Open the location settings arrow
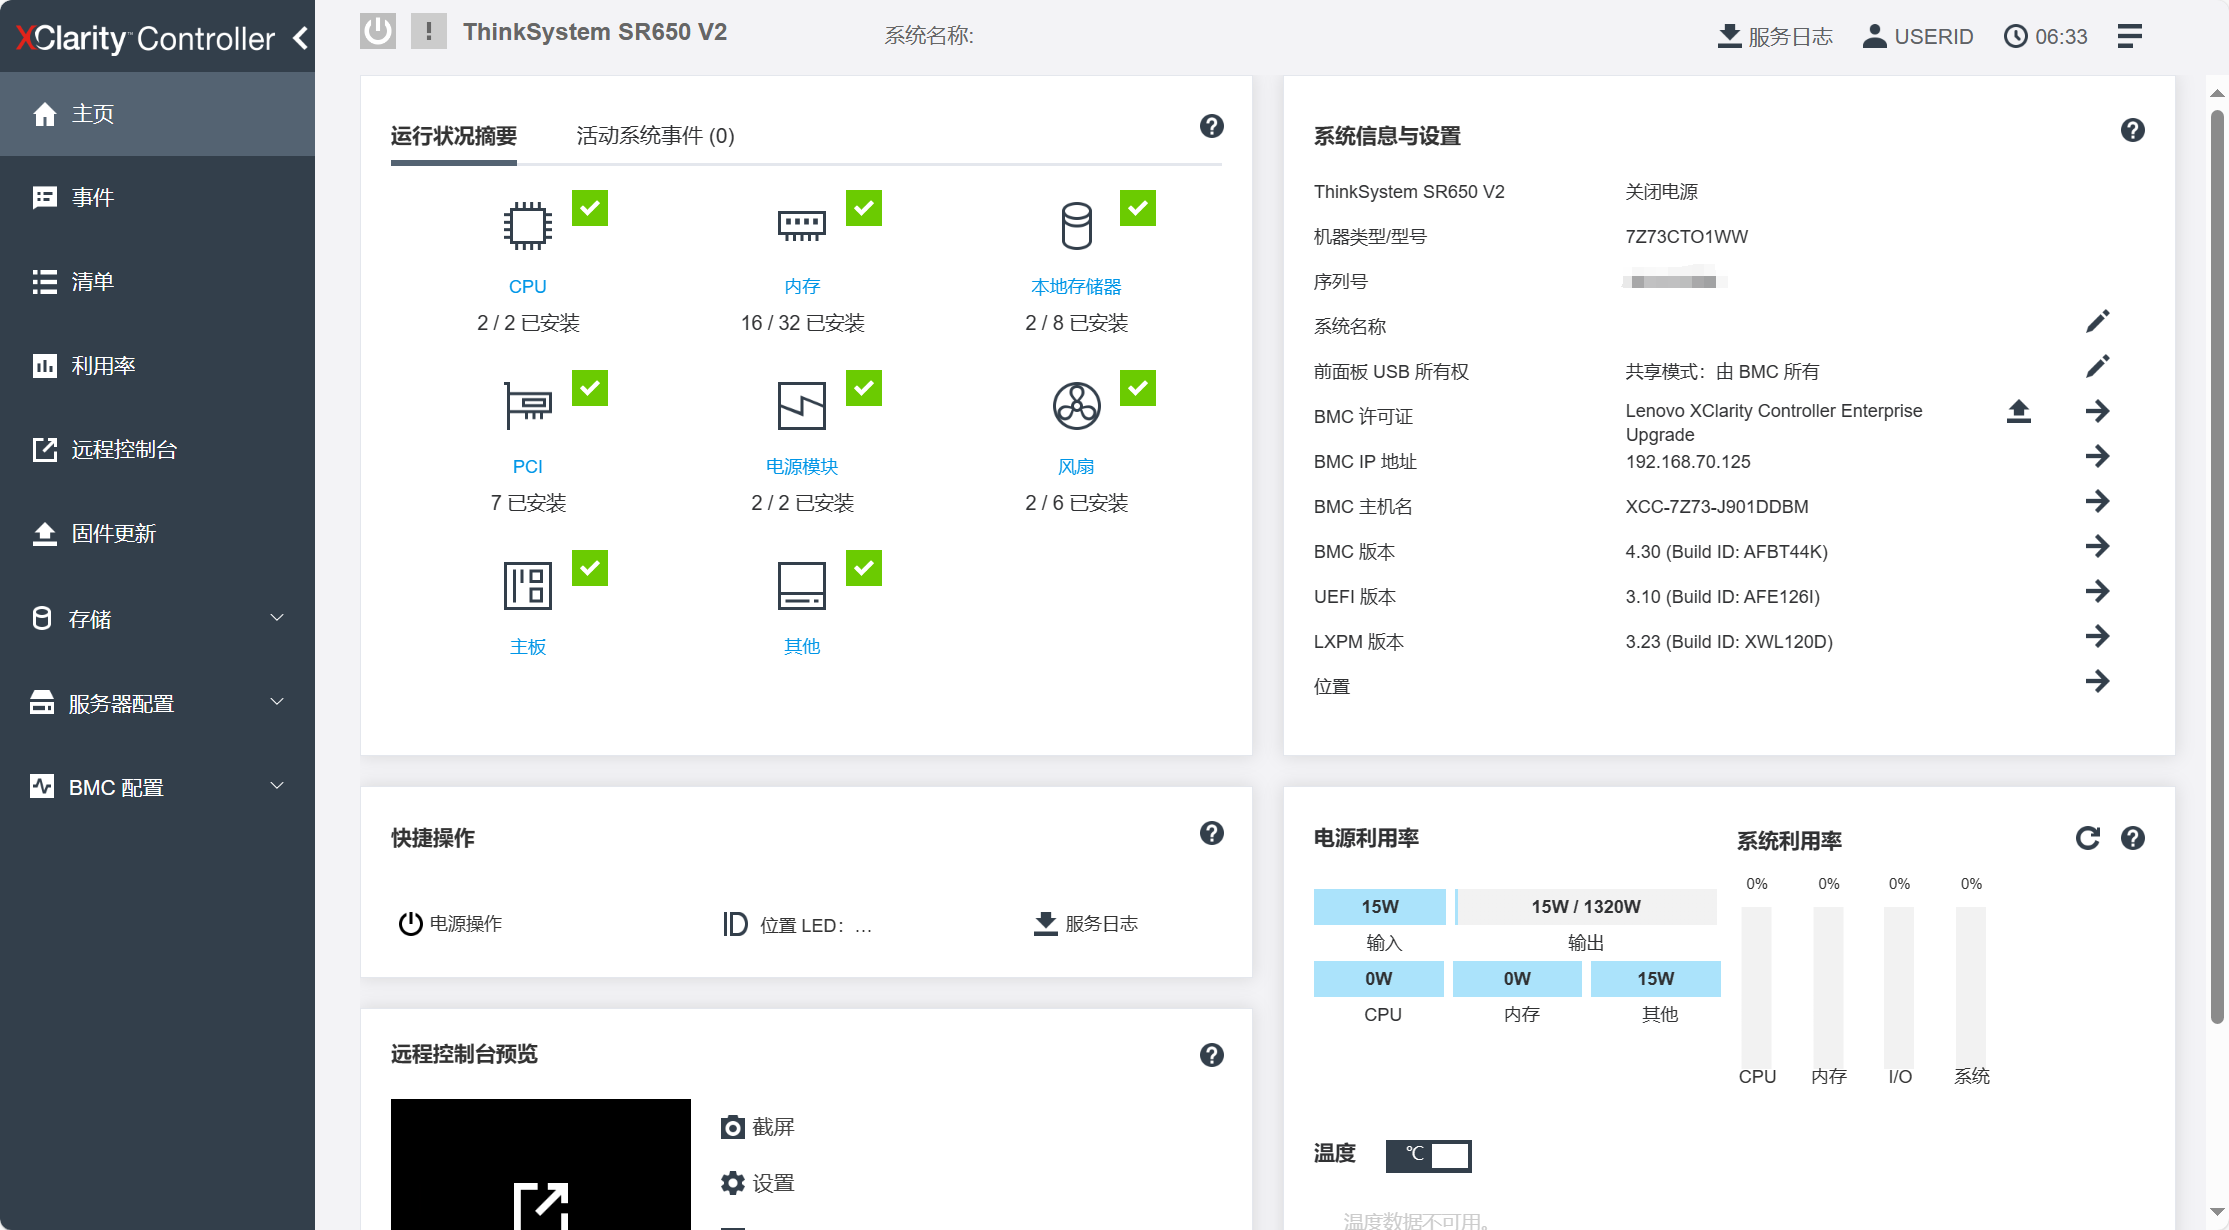The image size is (2229, 1230). 2098,681
